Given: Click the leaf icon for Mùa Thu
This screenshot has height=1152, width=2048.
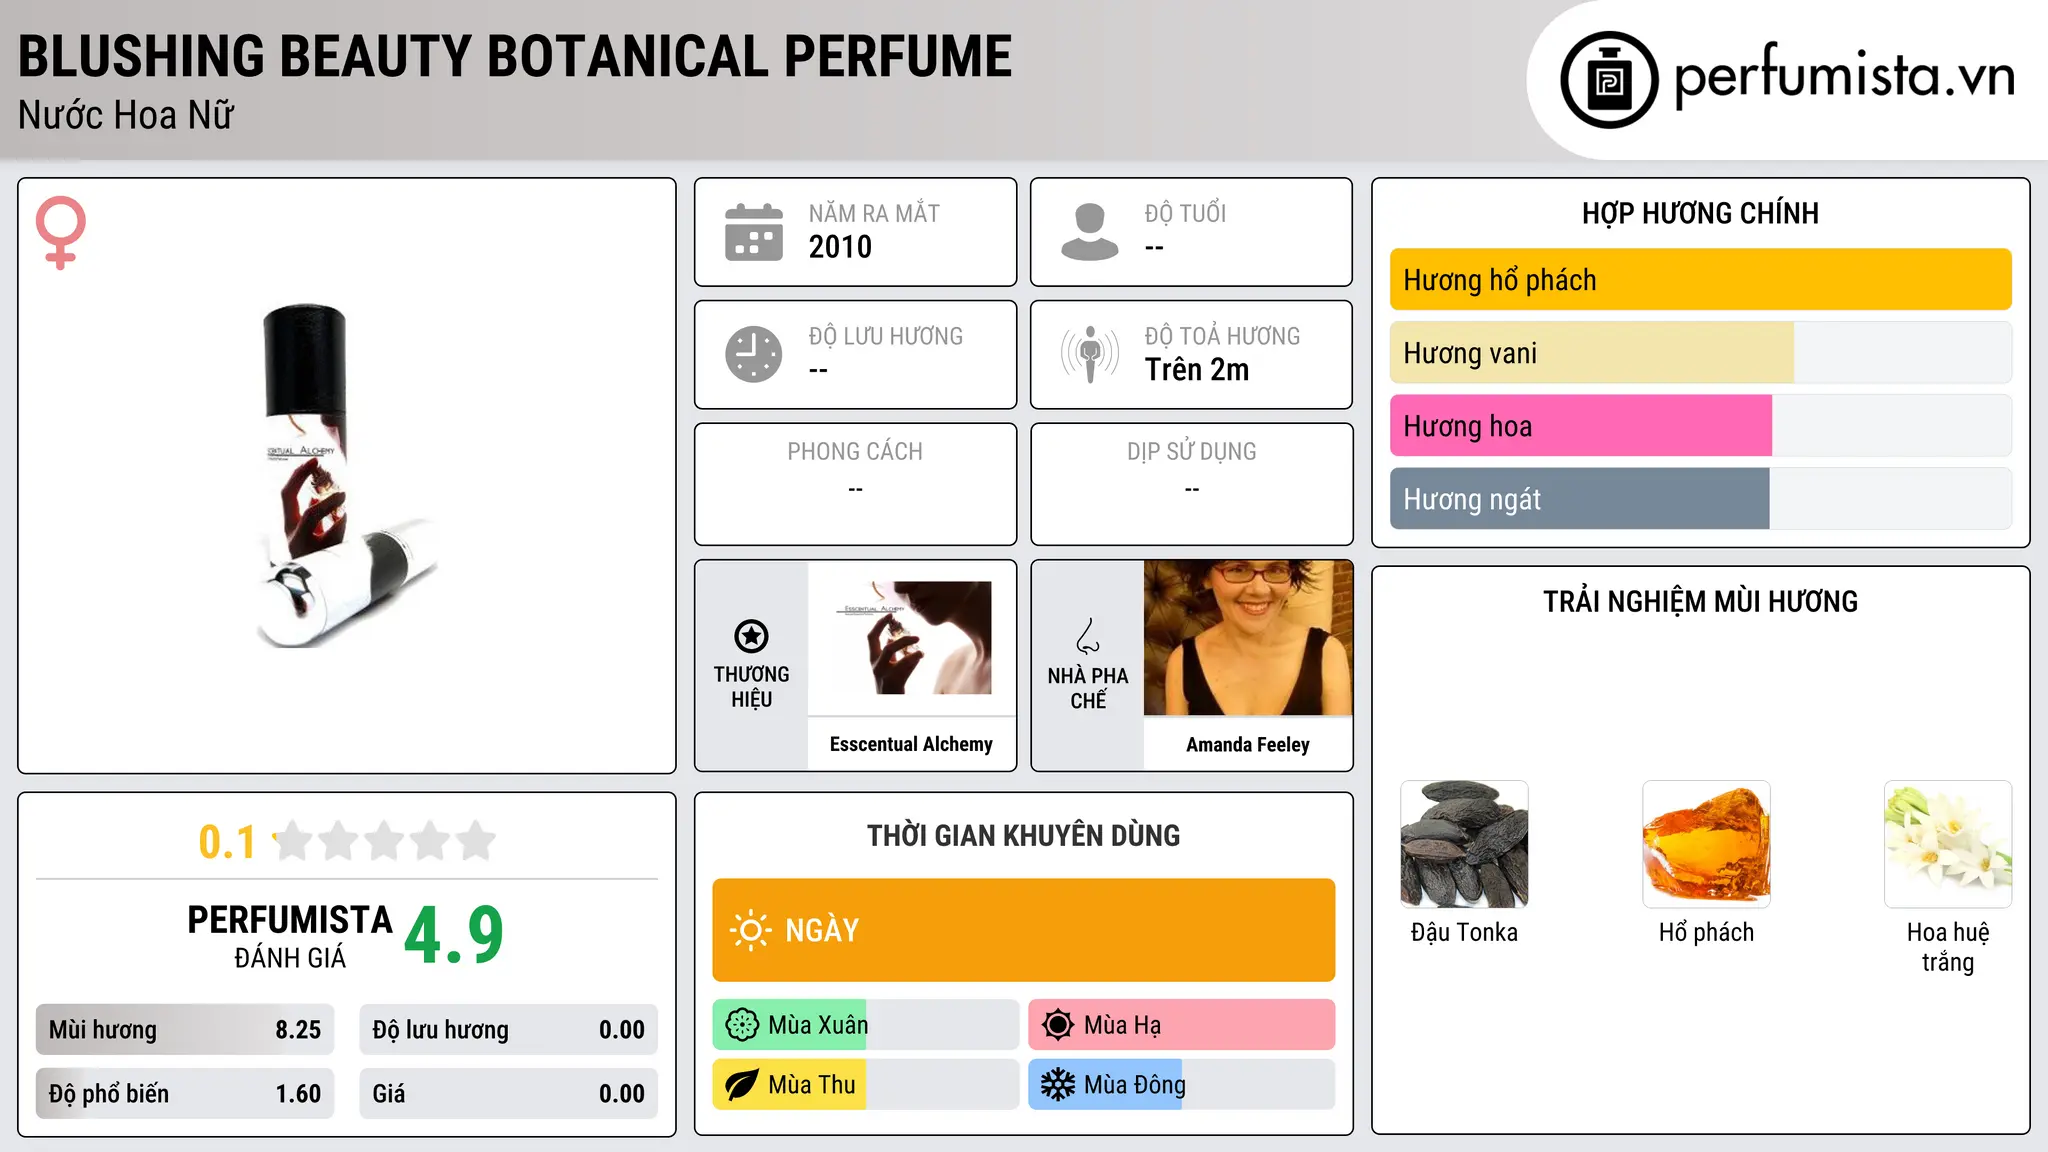Looking at the screenshot, I should (x=742, y=1085).
